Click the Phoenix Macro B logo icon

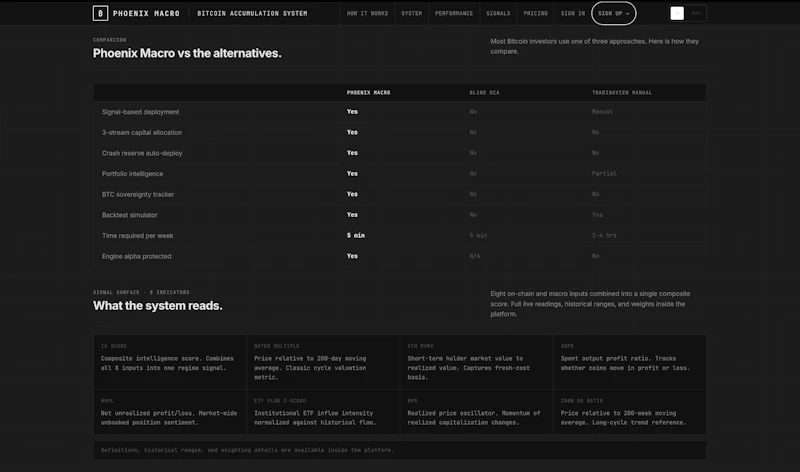point(100,13)
